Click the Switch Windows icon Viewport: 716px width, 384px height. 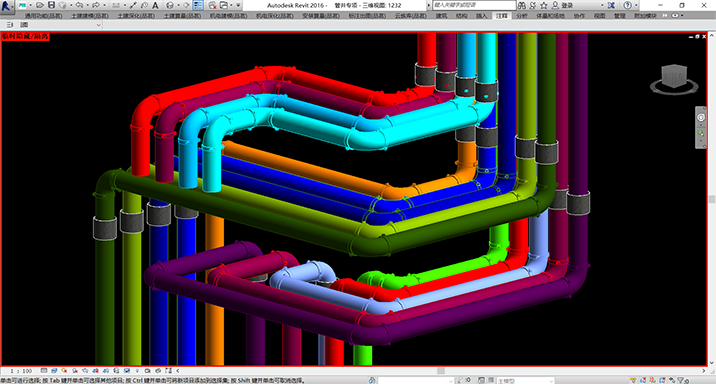[x=224, y=5]
